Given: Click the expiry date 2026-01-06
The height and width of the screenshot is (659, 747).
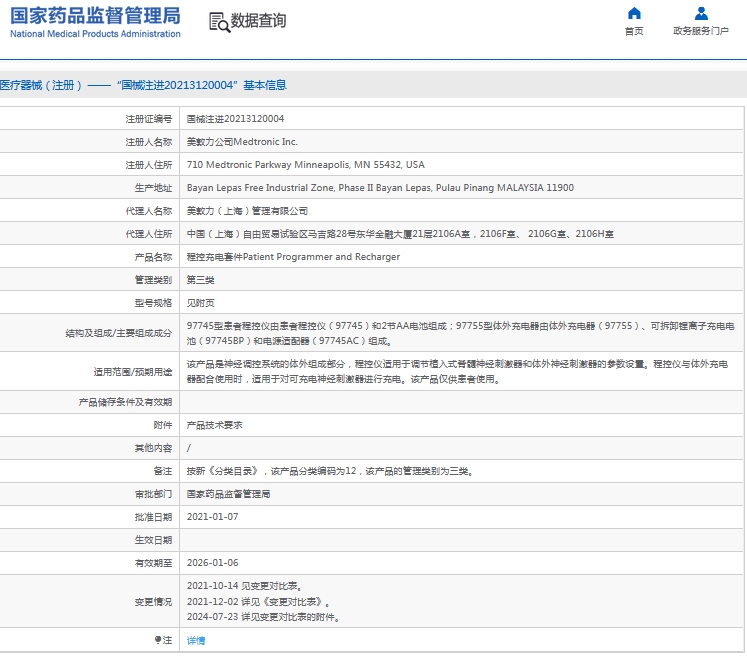Looking at the screenshot, I should [x=212, y=563].
